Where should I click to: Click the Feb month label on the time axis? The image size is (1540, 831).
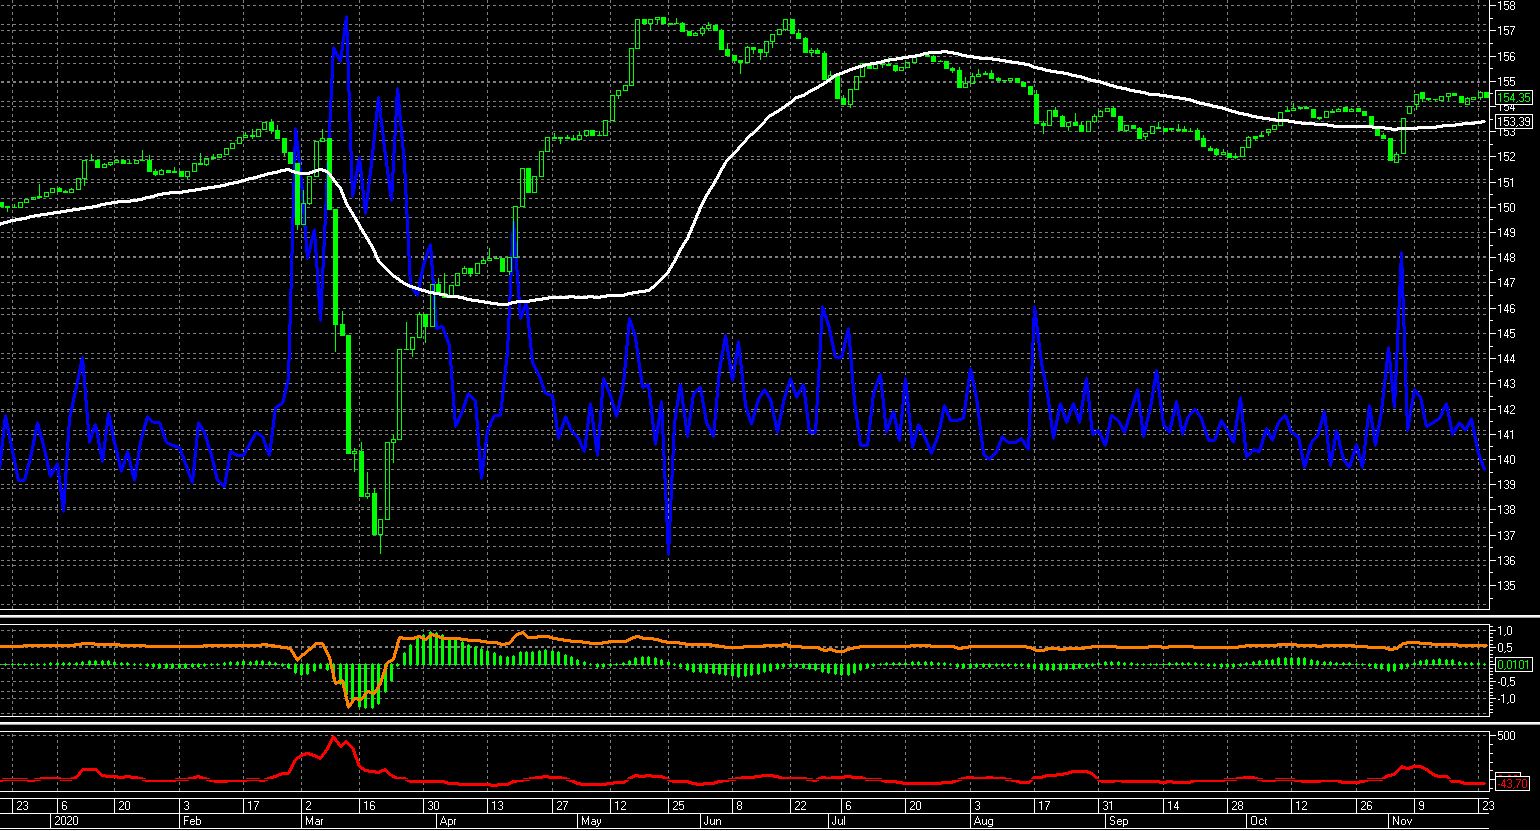click(x=192, y=821)
